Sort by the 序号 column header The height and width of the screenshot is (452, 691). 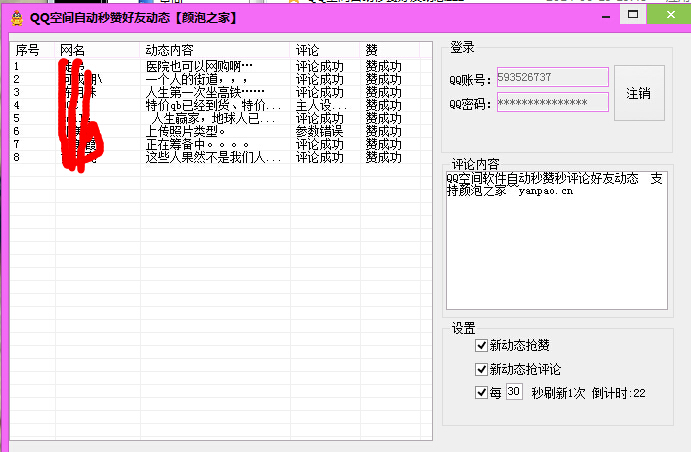pyautogui.click(x=32, y=50)
